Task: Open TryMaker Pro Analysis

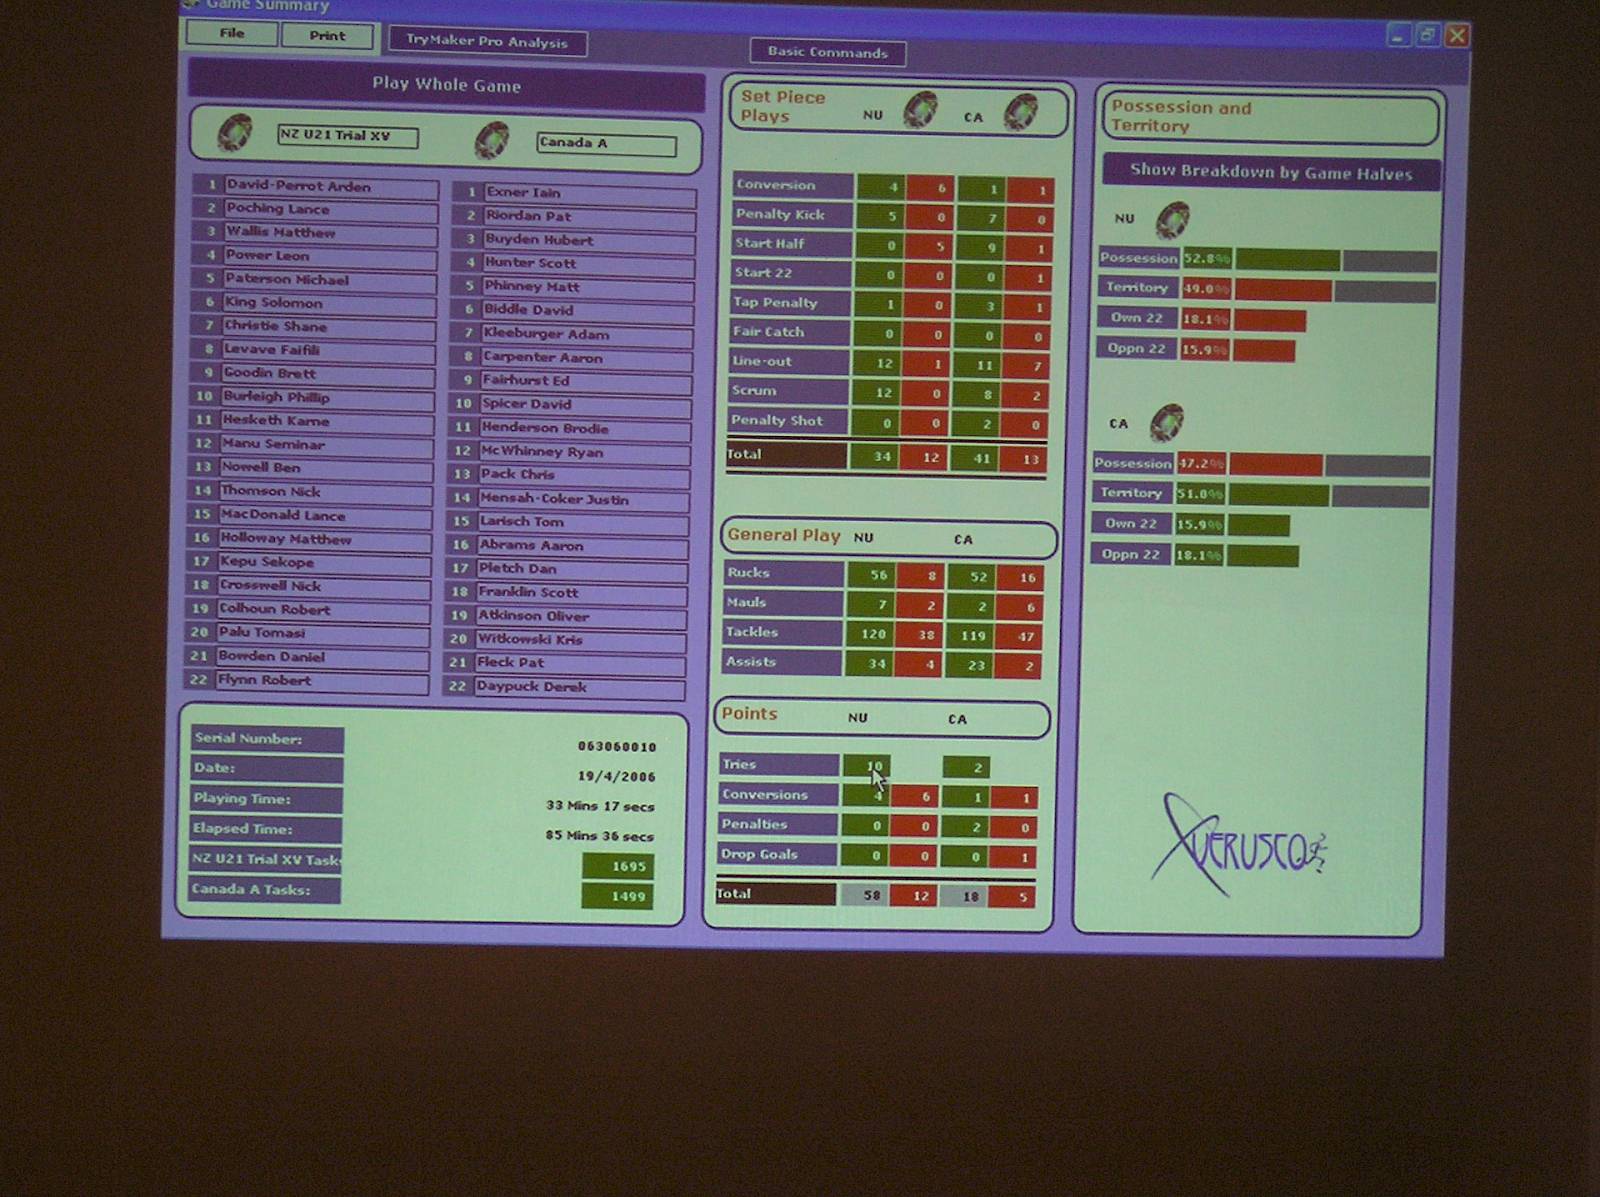Action: (x=487, y=42)
